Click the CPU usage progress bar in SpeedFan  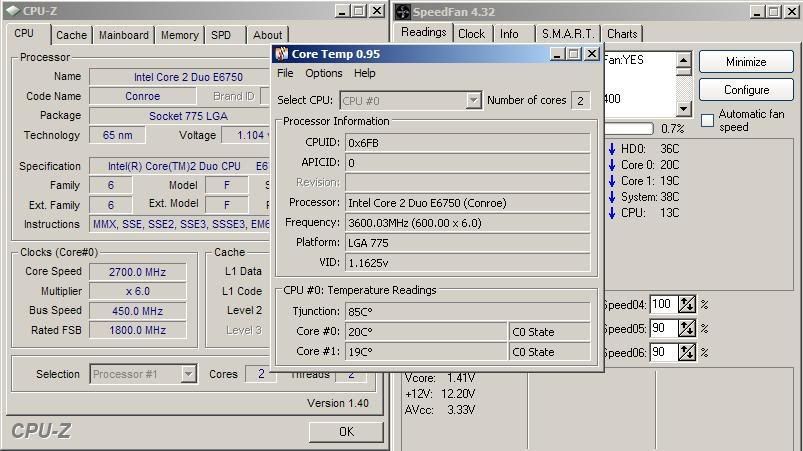[629, 128]
